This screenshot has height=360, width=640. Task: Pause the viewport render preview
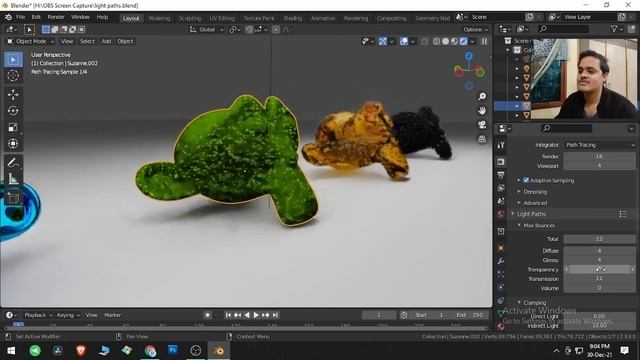484,41
